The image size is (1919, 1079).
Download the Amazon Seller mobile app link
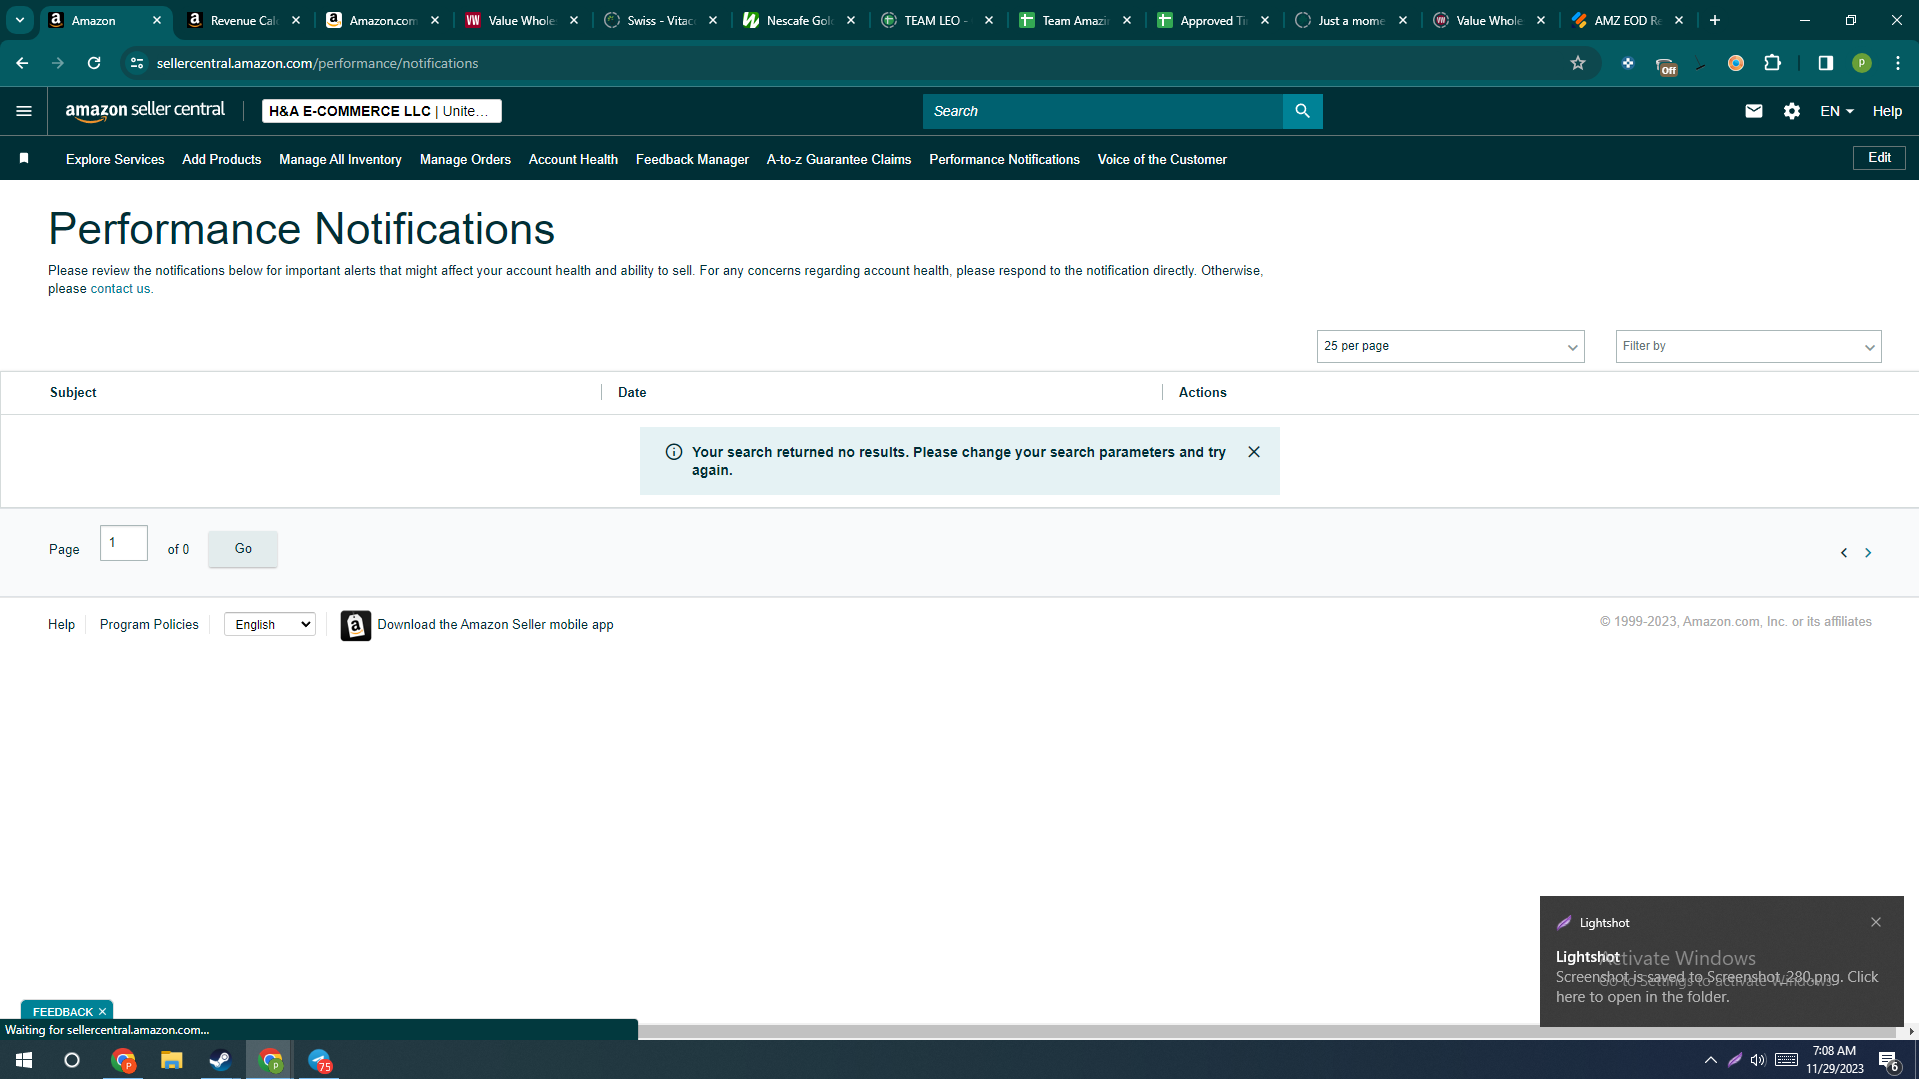(x=495, y=624)
